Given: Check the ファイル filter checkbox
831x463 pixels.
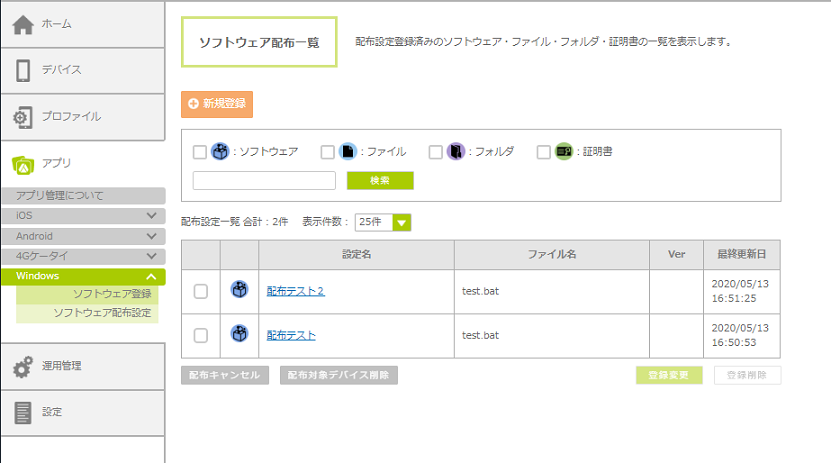Looking at the screenshot, I should coord(328,152).
